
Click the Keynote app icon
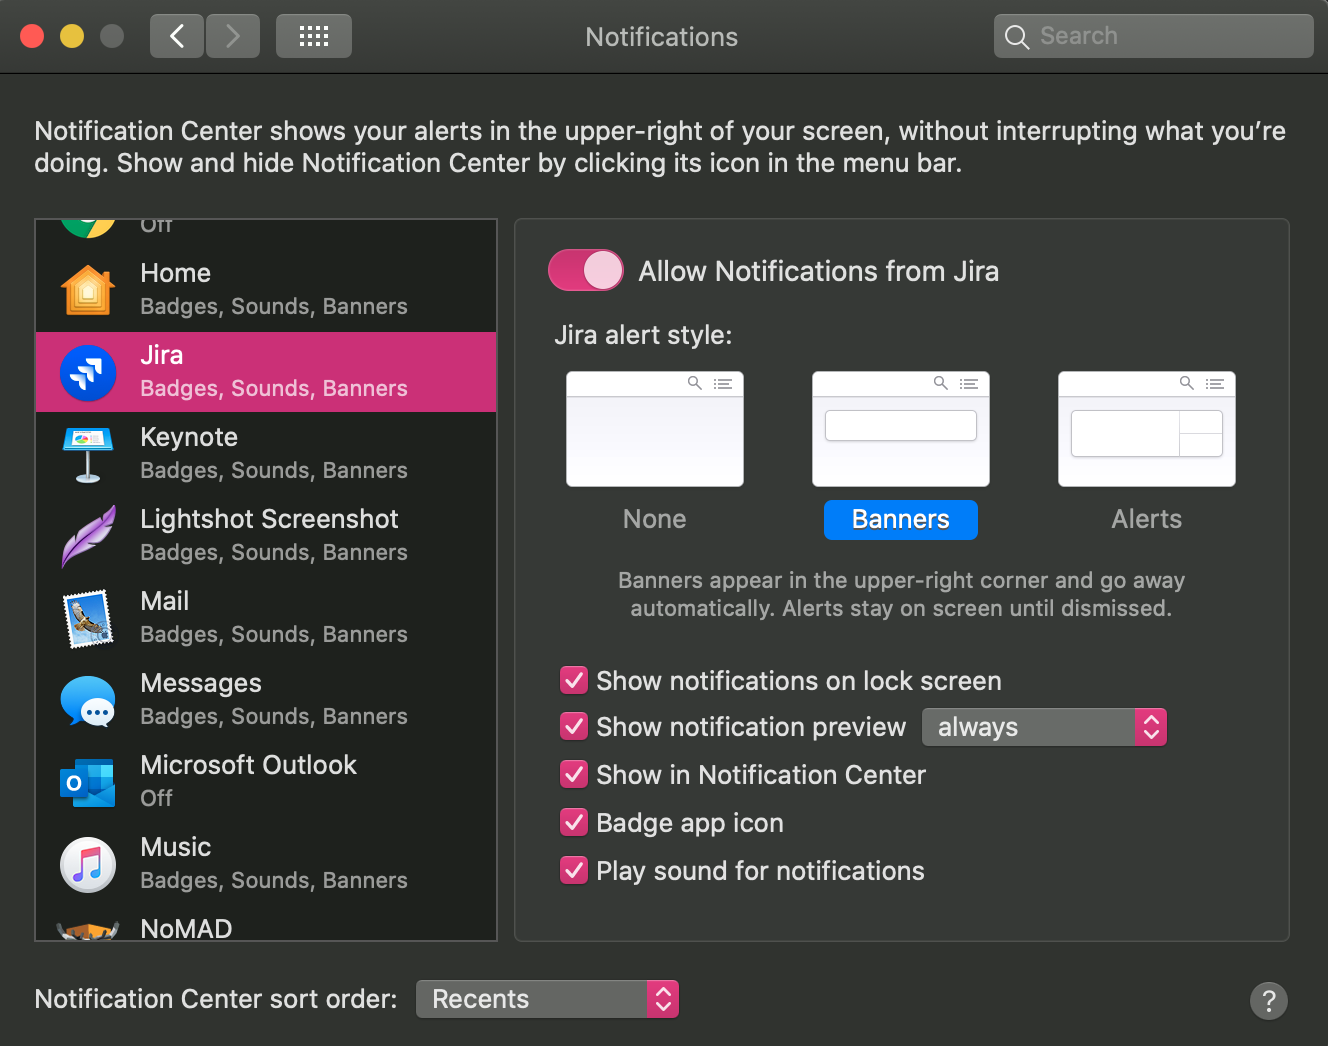[88, 454]
